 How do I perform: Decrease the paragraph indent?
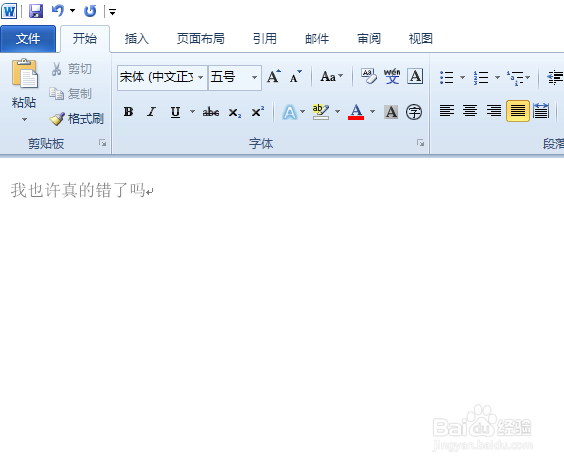555,77
